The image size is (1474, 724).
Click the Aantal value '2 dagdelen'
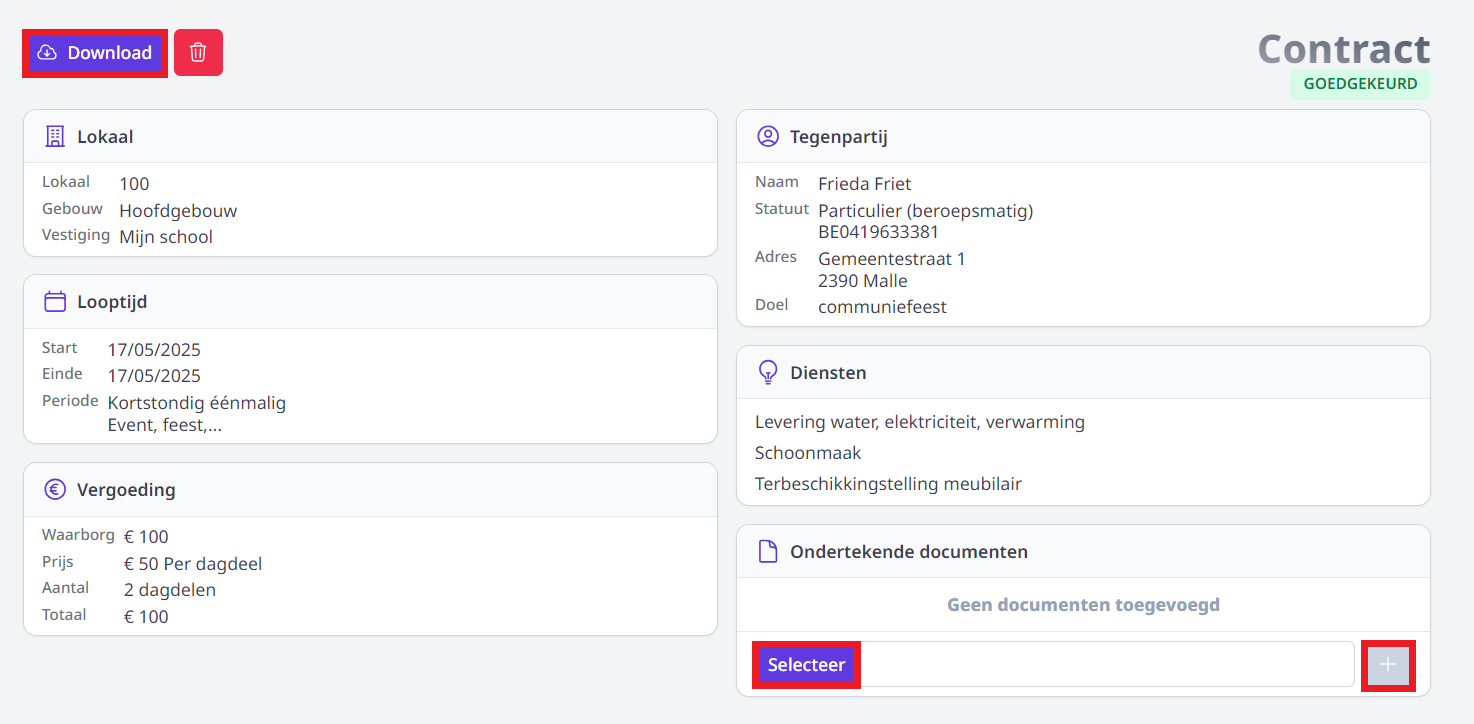170,590
